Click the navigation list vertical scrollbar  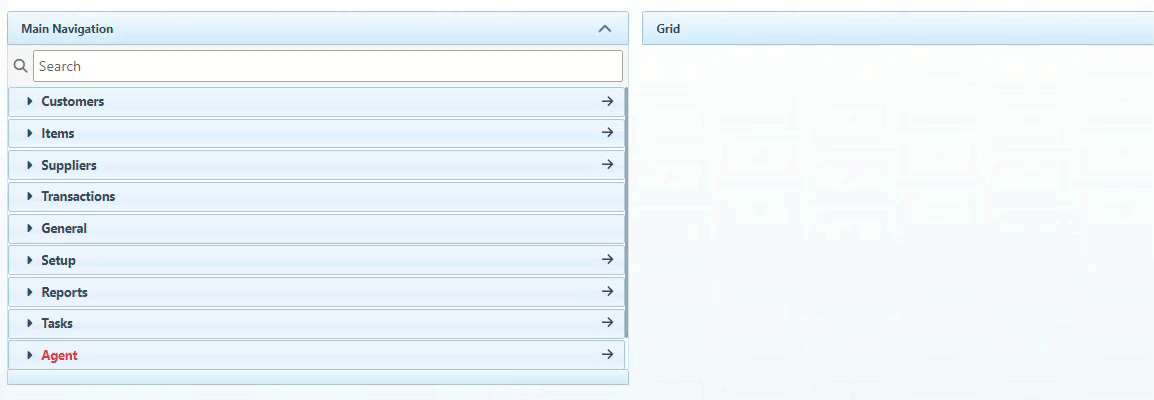pos(626,212)
